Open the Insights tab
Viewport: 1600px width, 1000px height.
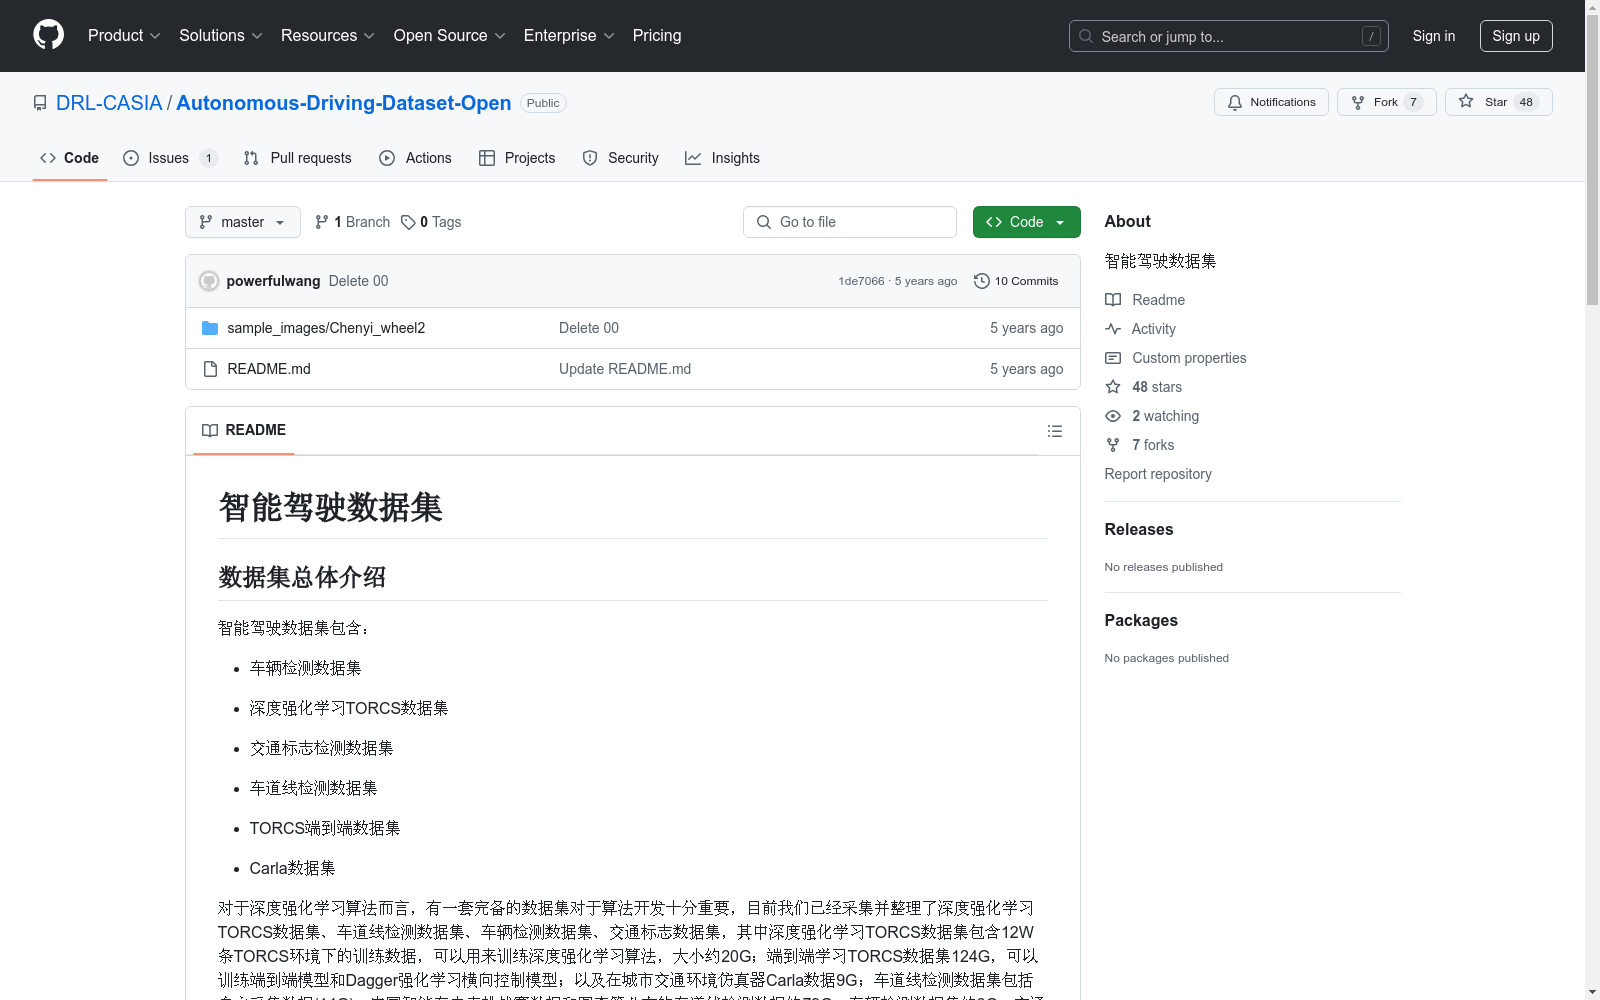click(x=722, y=158)
